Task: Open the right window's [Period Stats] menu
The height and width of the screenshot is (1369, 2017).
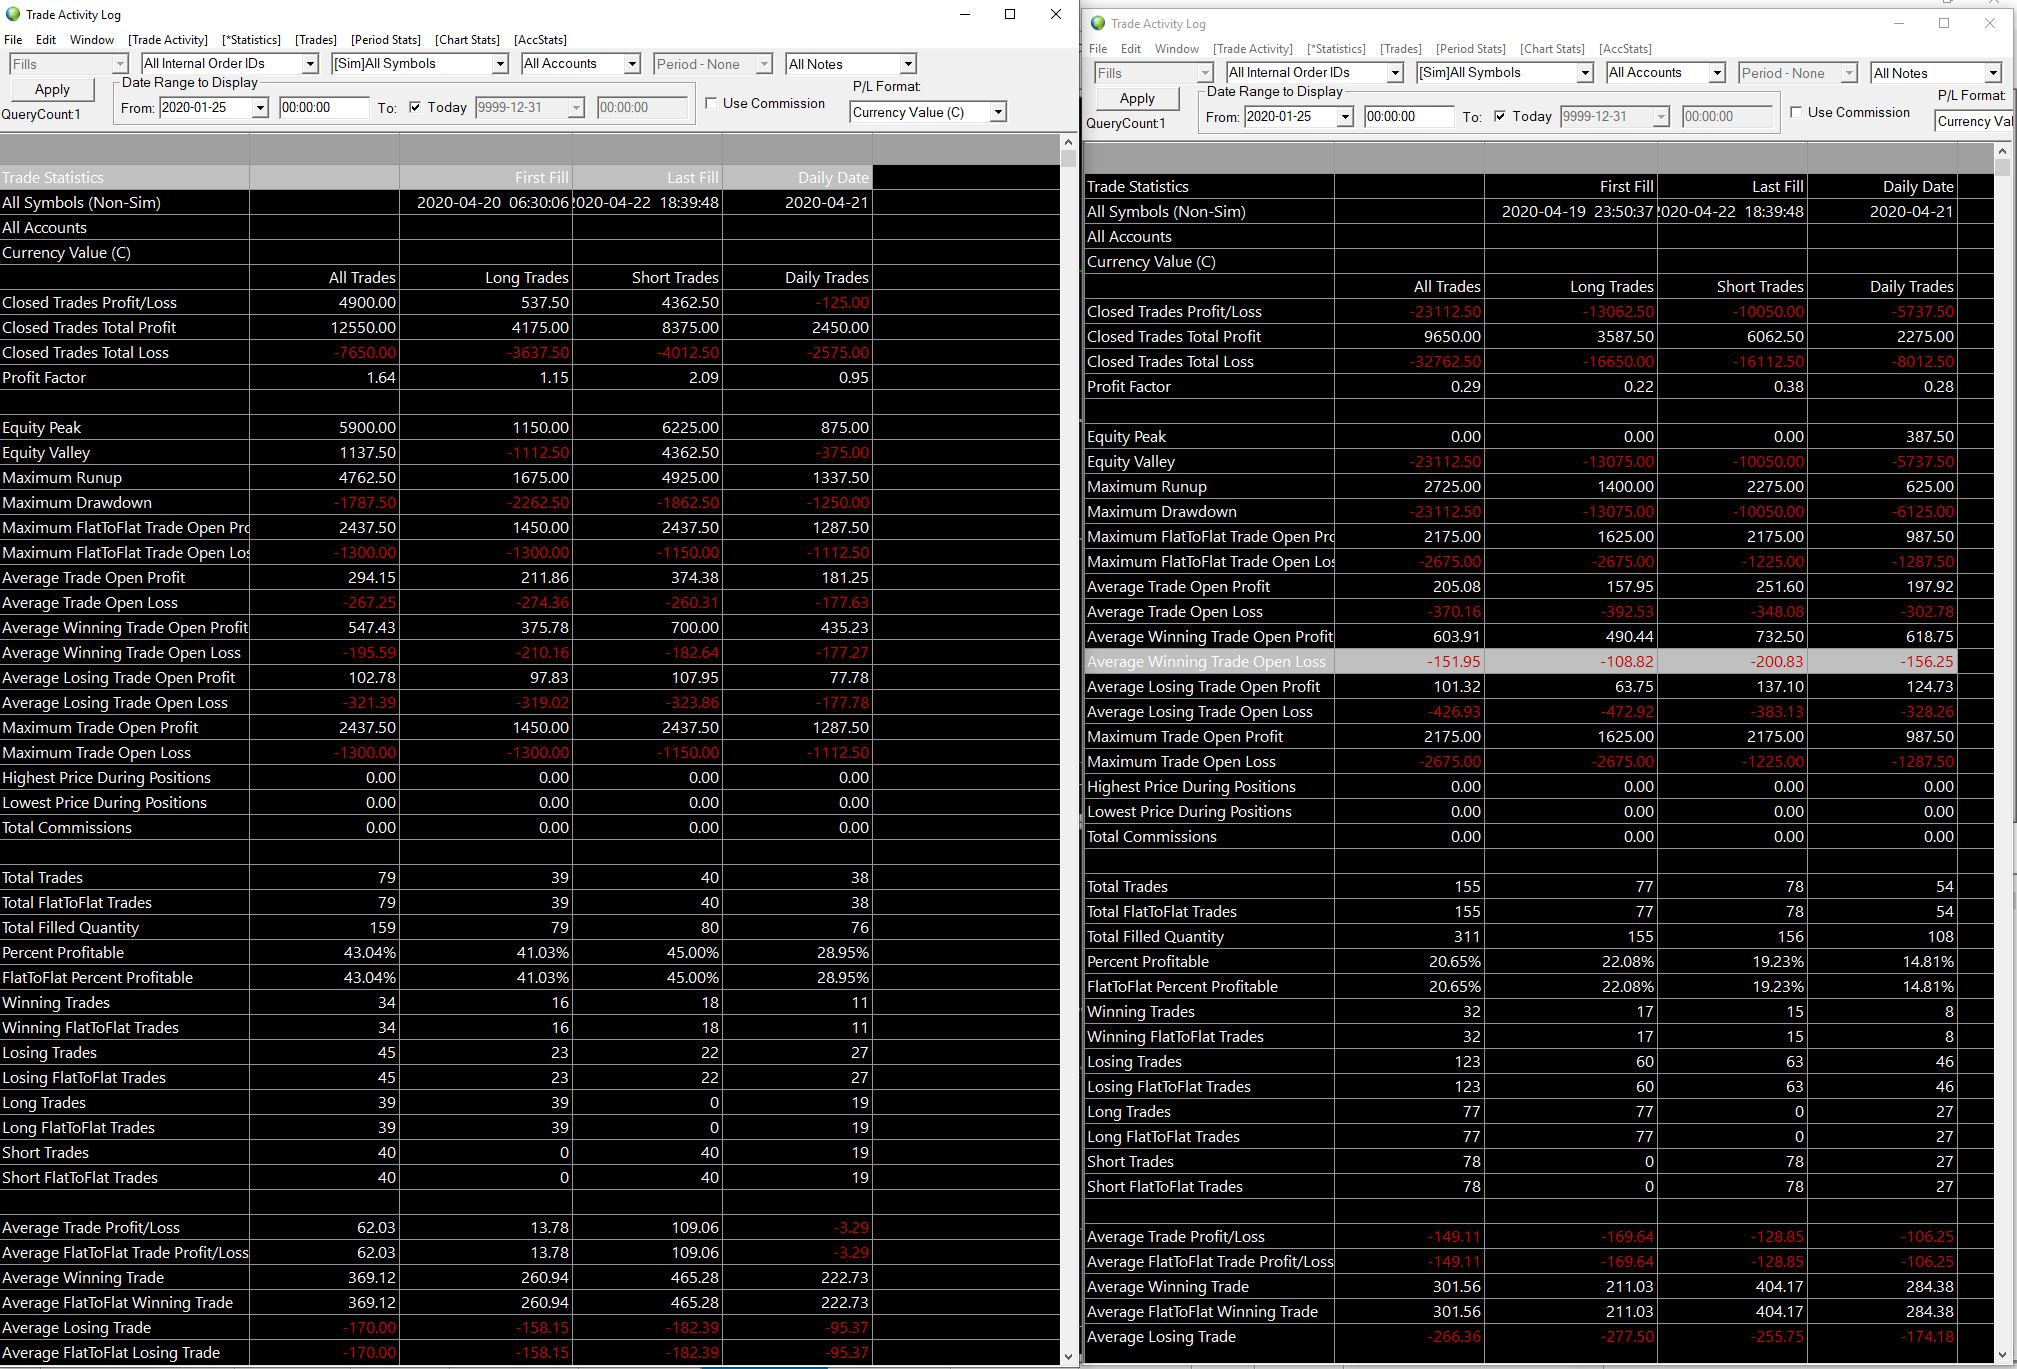Action: (1470, 49)
